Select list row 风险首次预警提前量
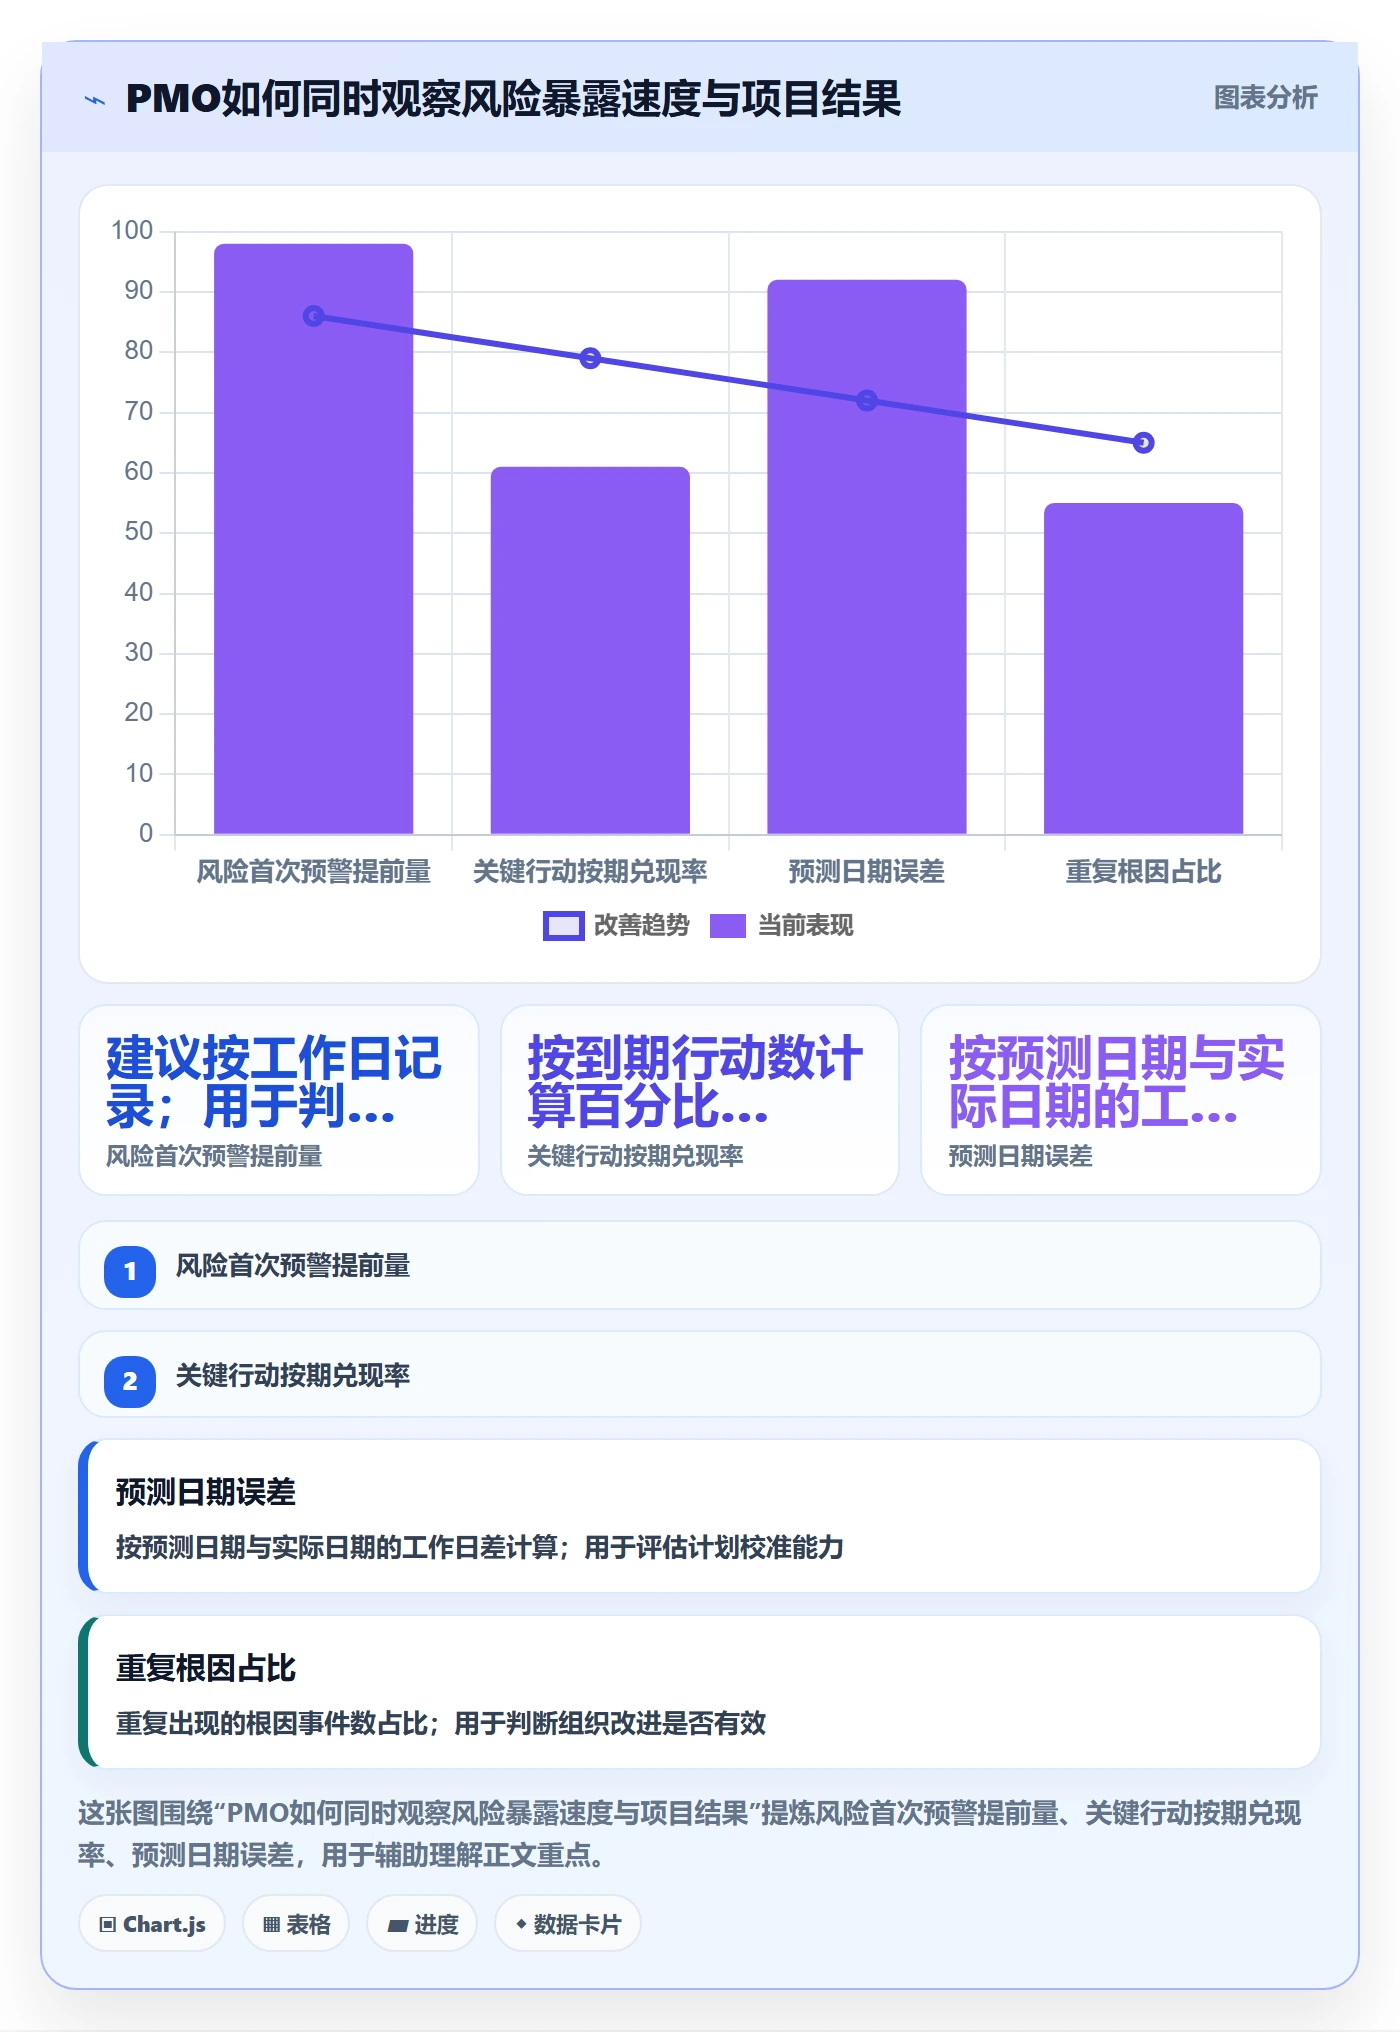1400x2032 pixels. [x=700, y=1266]
